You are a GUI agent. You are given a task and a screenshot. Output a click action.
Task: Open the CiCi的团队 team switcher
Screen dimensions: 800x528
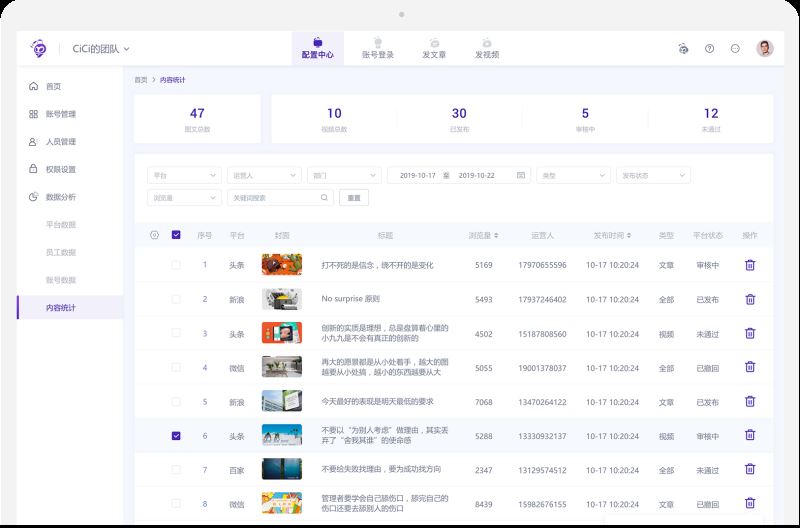[101, 48]
